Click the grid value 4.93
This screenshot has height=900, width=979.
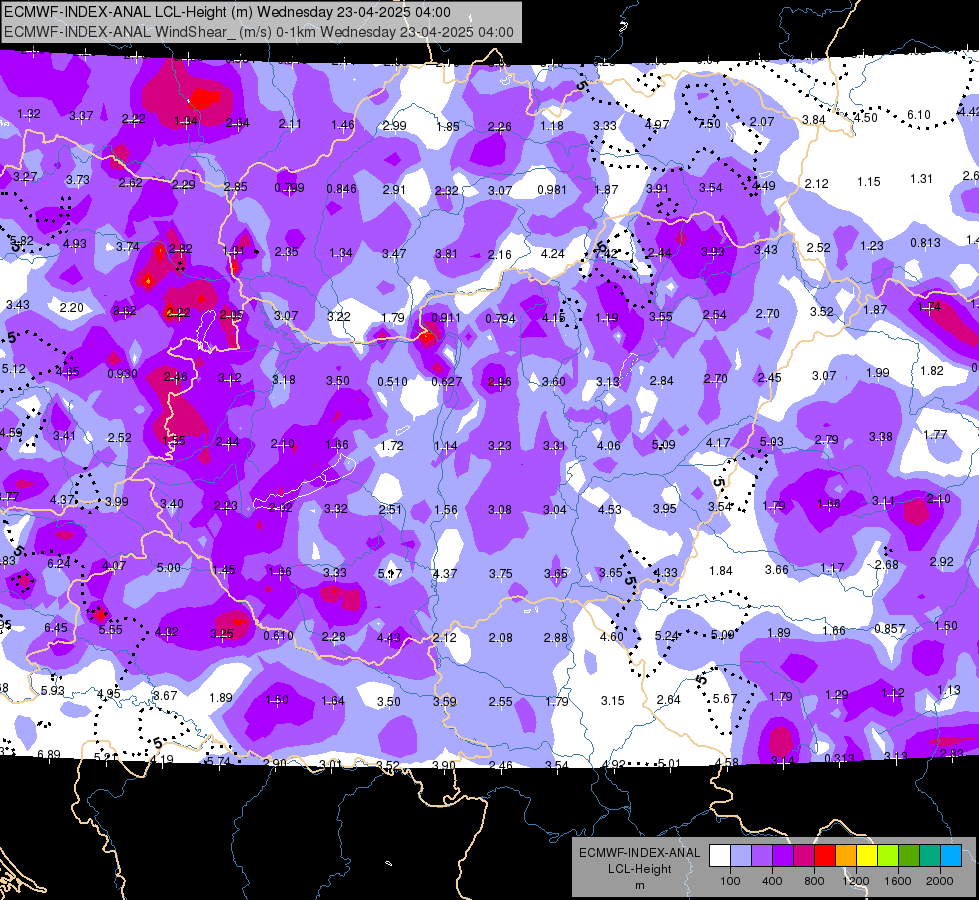coord(75,244)
